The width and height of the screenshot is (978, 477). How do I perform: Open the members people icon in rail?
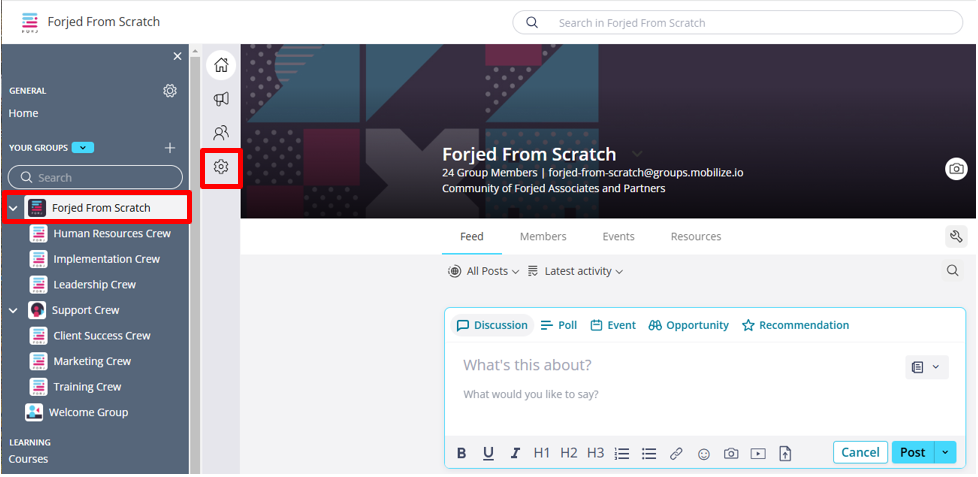coord(221,132)
